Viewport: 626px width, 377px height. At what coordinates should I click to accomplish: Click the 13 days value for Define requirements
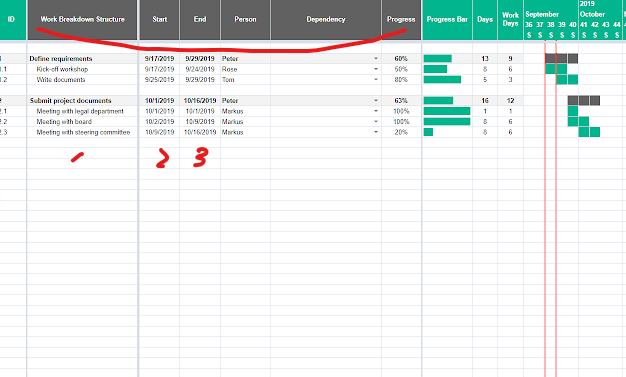coord(485,59)
